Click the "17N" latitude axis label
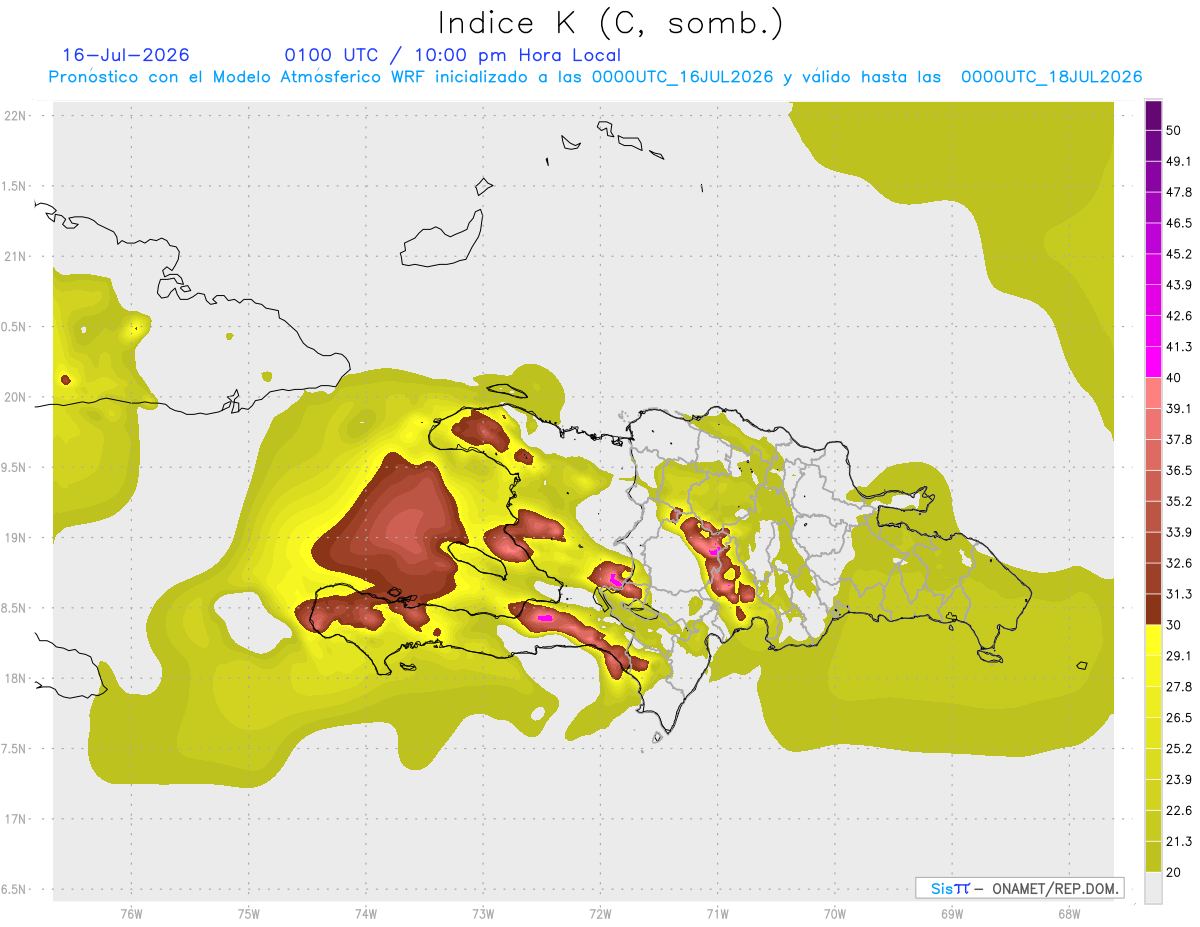 click(14, 819)
